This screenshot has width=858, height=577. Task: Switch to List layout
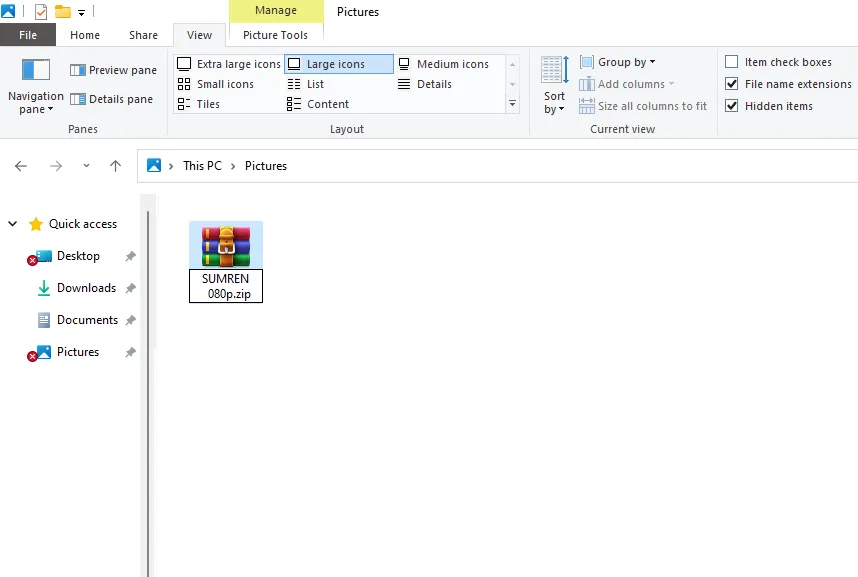click(x=306, y=84)
